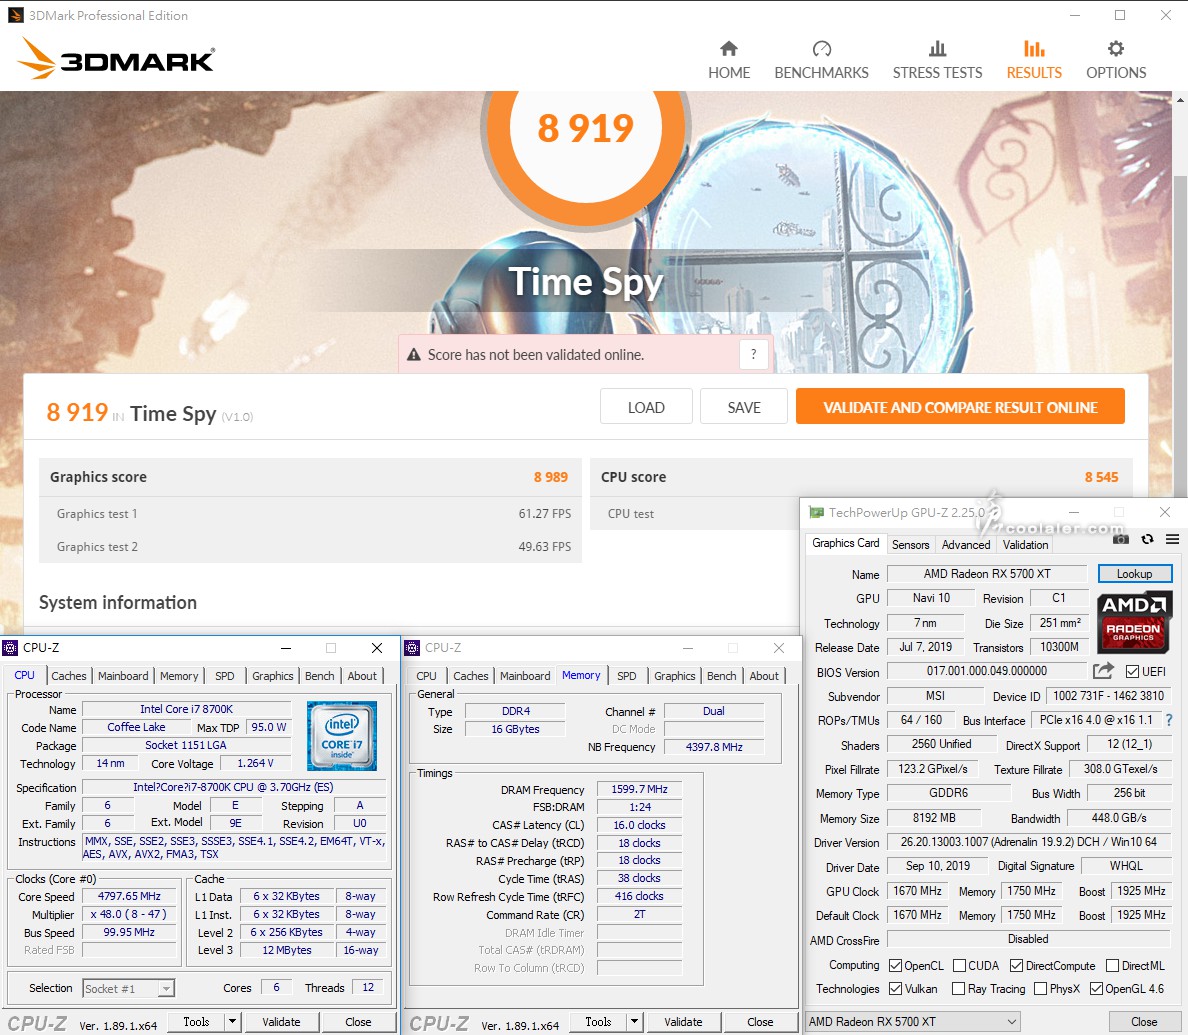Open the Socket #1 selection dropdown in CPU-Z
Viewport: 1188px width, 1035px height.
pyautogui.click(x=129, y=988)
